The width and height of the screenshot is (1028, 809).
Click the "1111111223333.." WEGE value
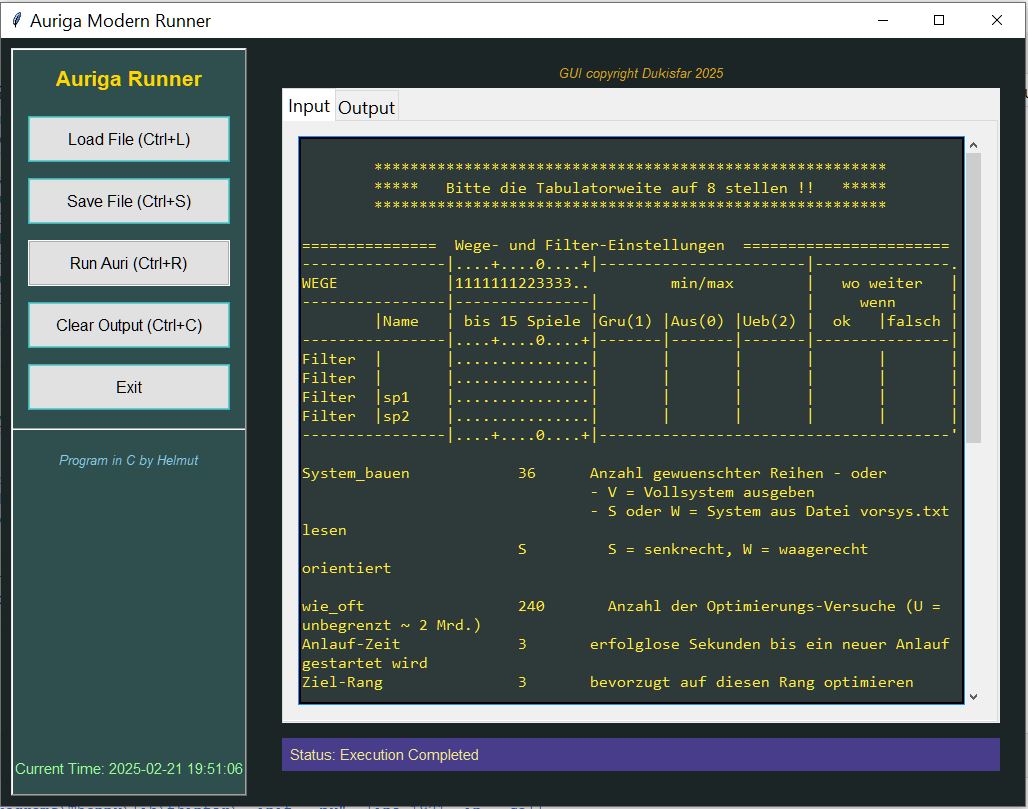522,283
